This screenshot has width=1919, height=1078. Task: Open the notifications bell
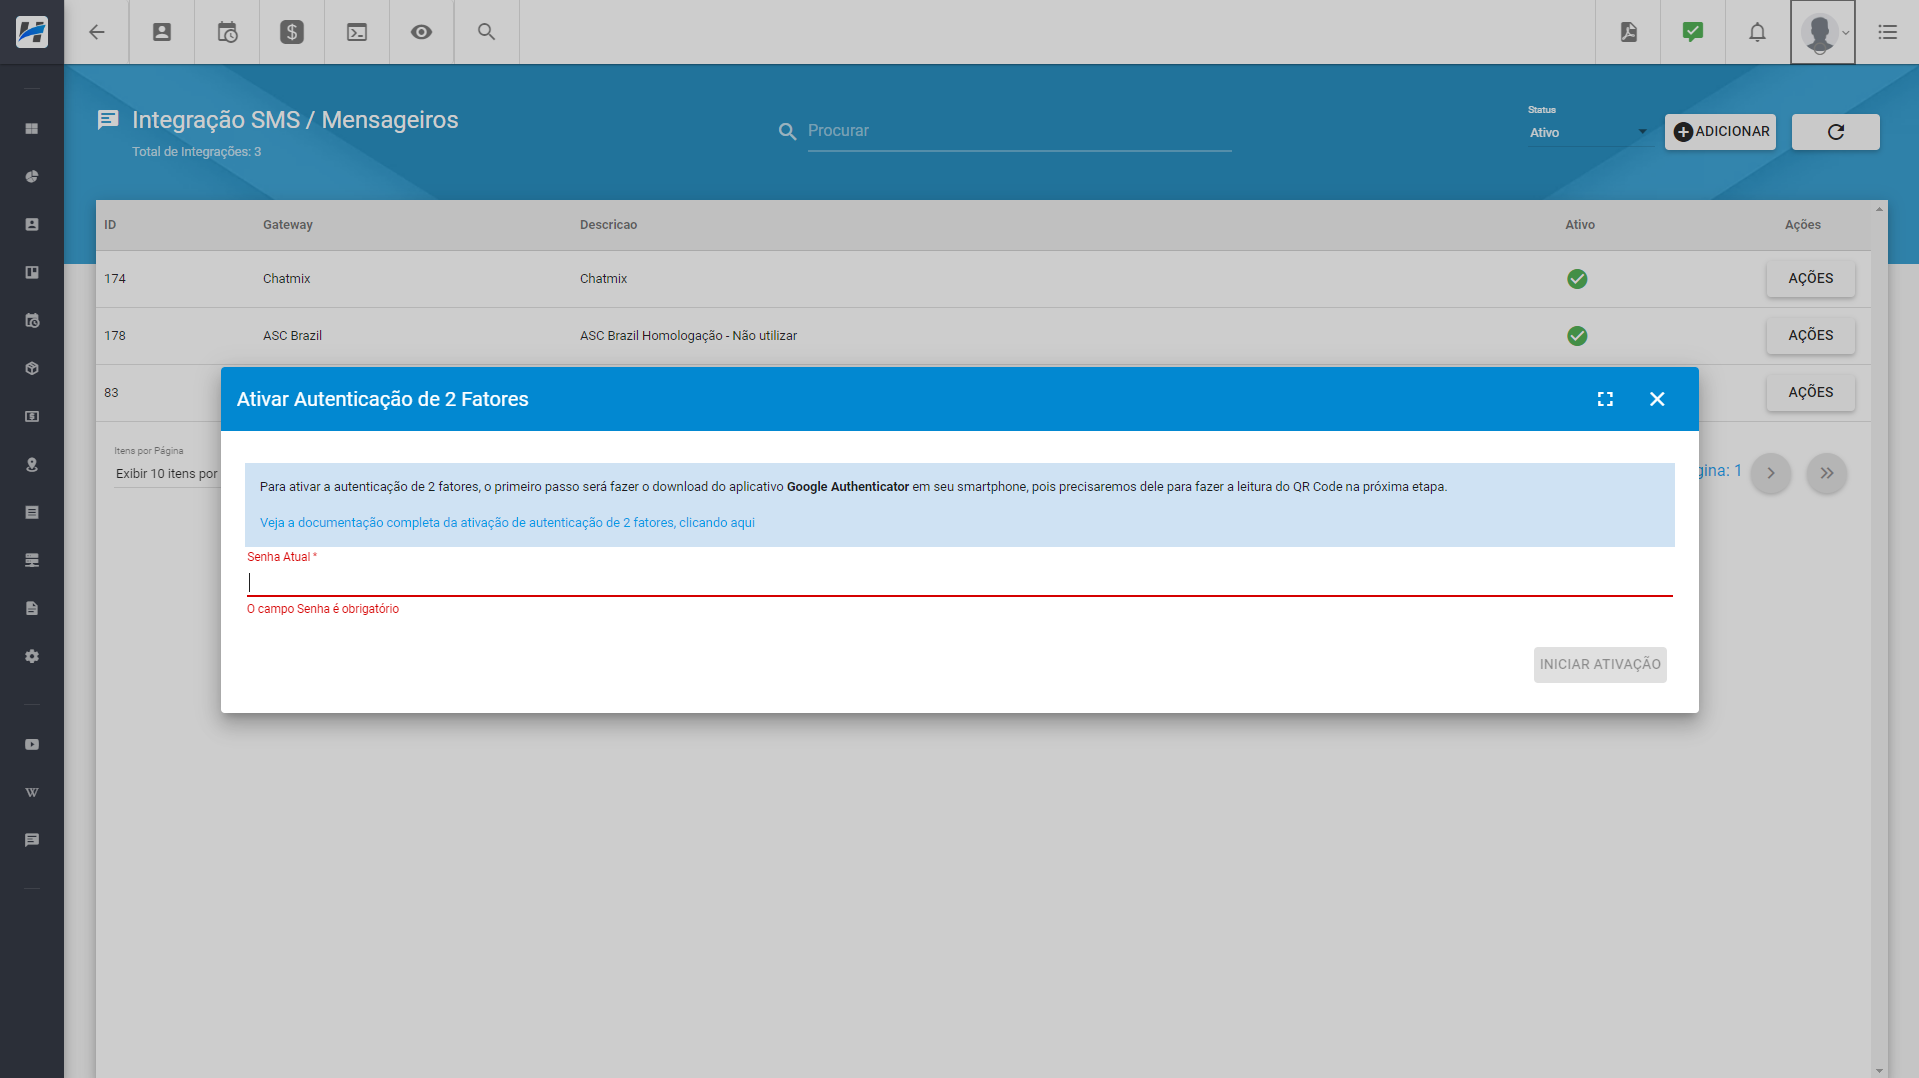pos(1757,32)
